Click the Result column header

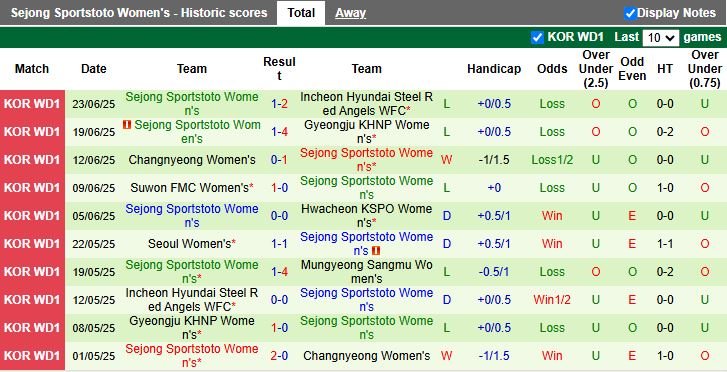[x=279, y=69]
